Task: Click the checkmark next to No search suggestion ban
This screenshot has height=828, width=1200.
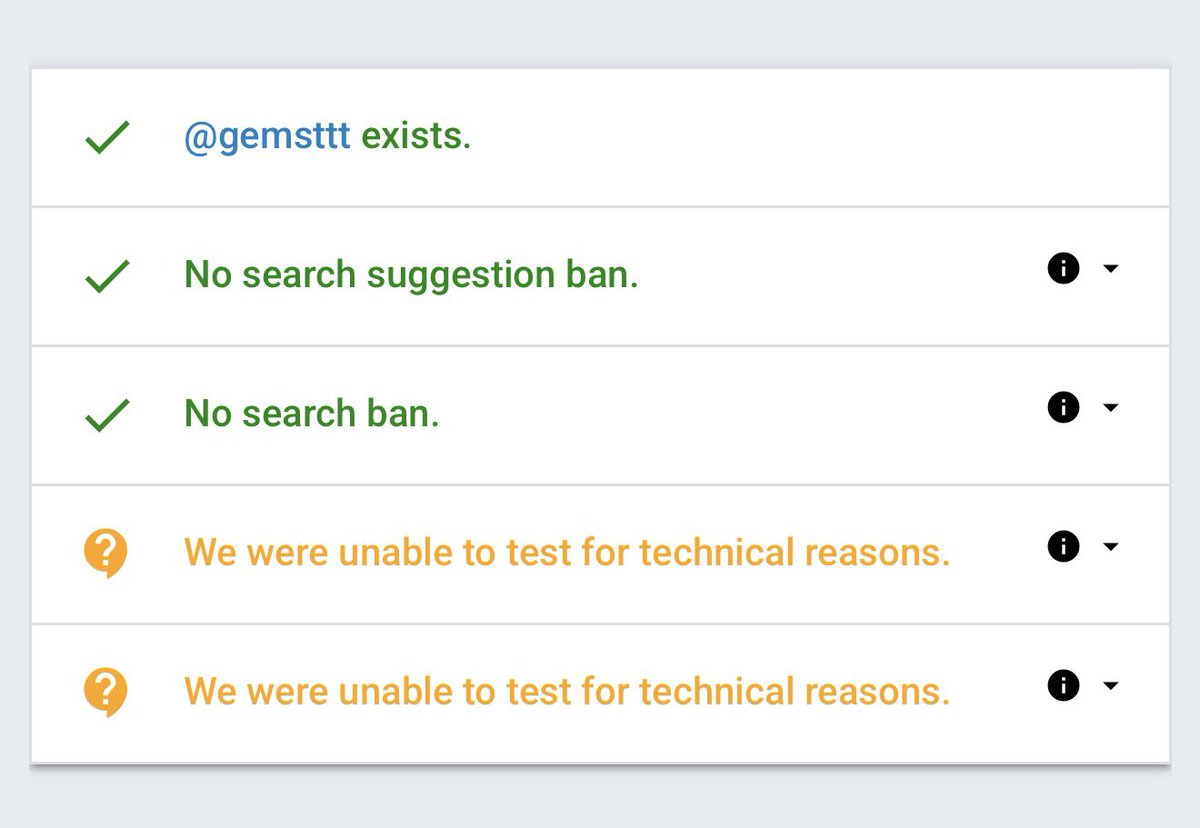Action: click(107, 276)
